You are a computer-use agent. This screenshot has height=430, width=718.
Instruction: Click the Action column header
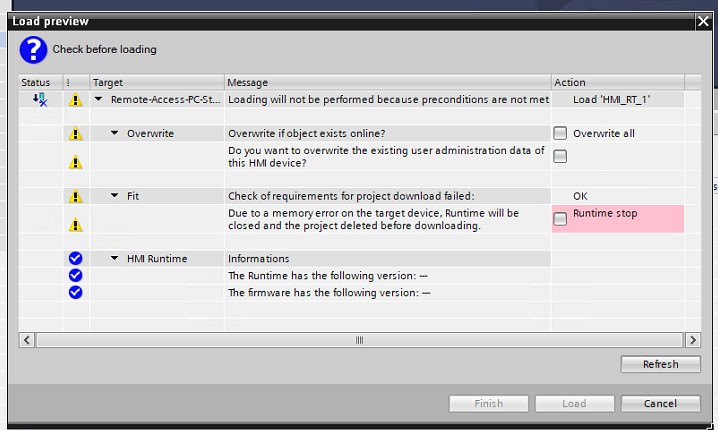[618, 82]
